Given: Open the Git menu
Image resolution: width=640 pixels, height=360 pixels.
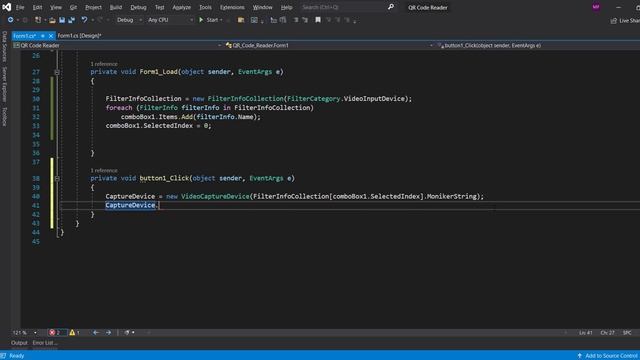Looking at the screenshot, I should pos(73,7).
